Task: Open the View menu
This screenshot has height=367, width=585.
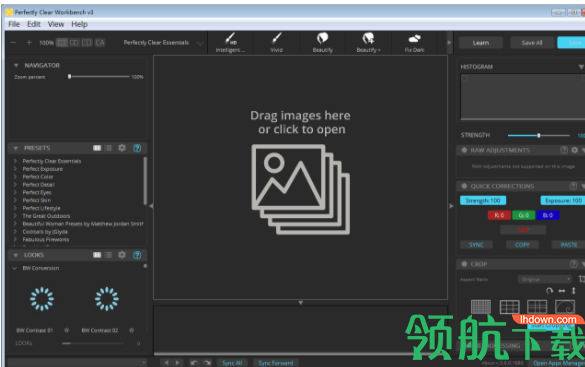Action: click(56, 24)
